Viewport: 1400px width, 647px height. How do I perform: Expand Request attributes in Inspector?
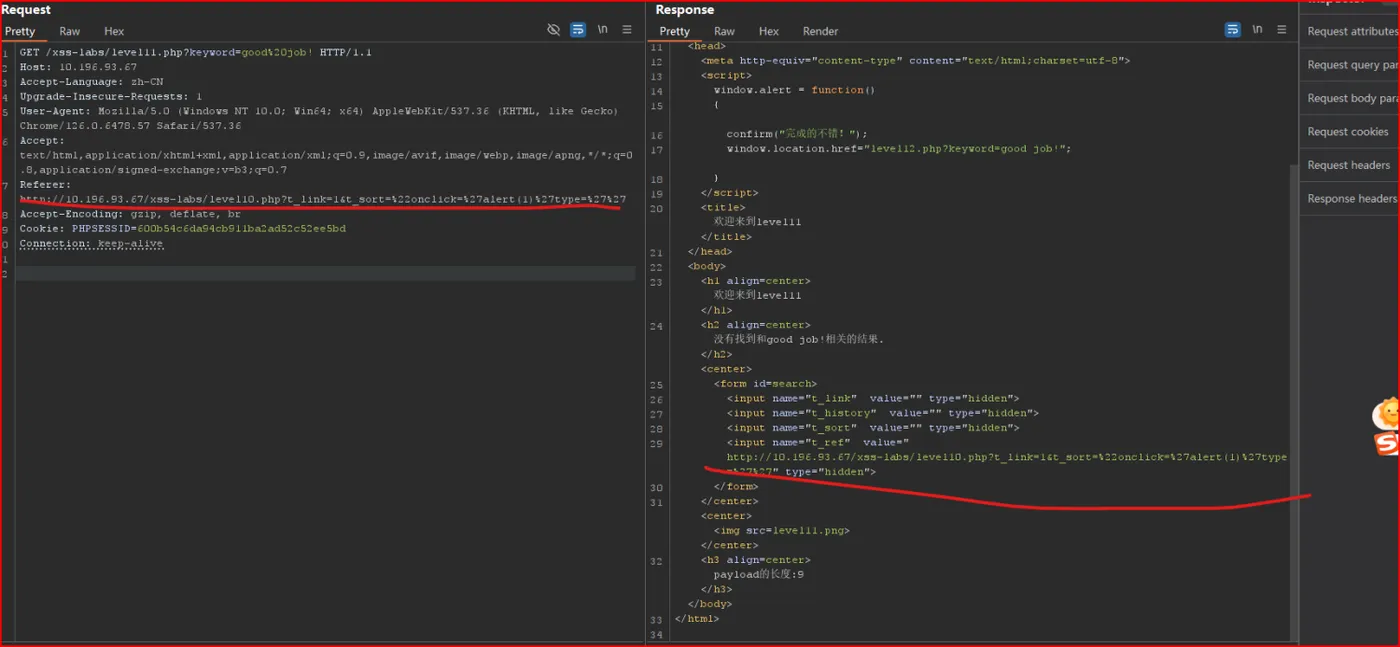point(1351,31)
